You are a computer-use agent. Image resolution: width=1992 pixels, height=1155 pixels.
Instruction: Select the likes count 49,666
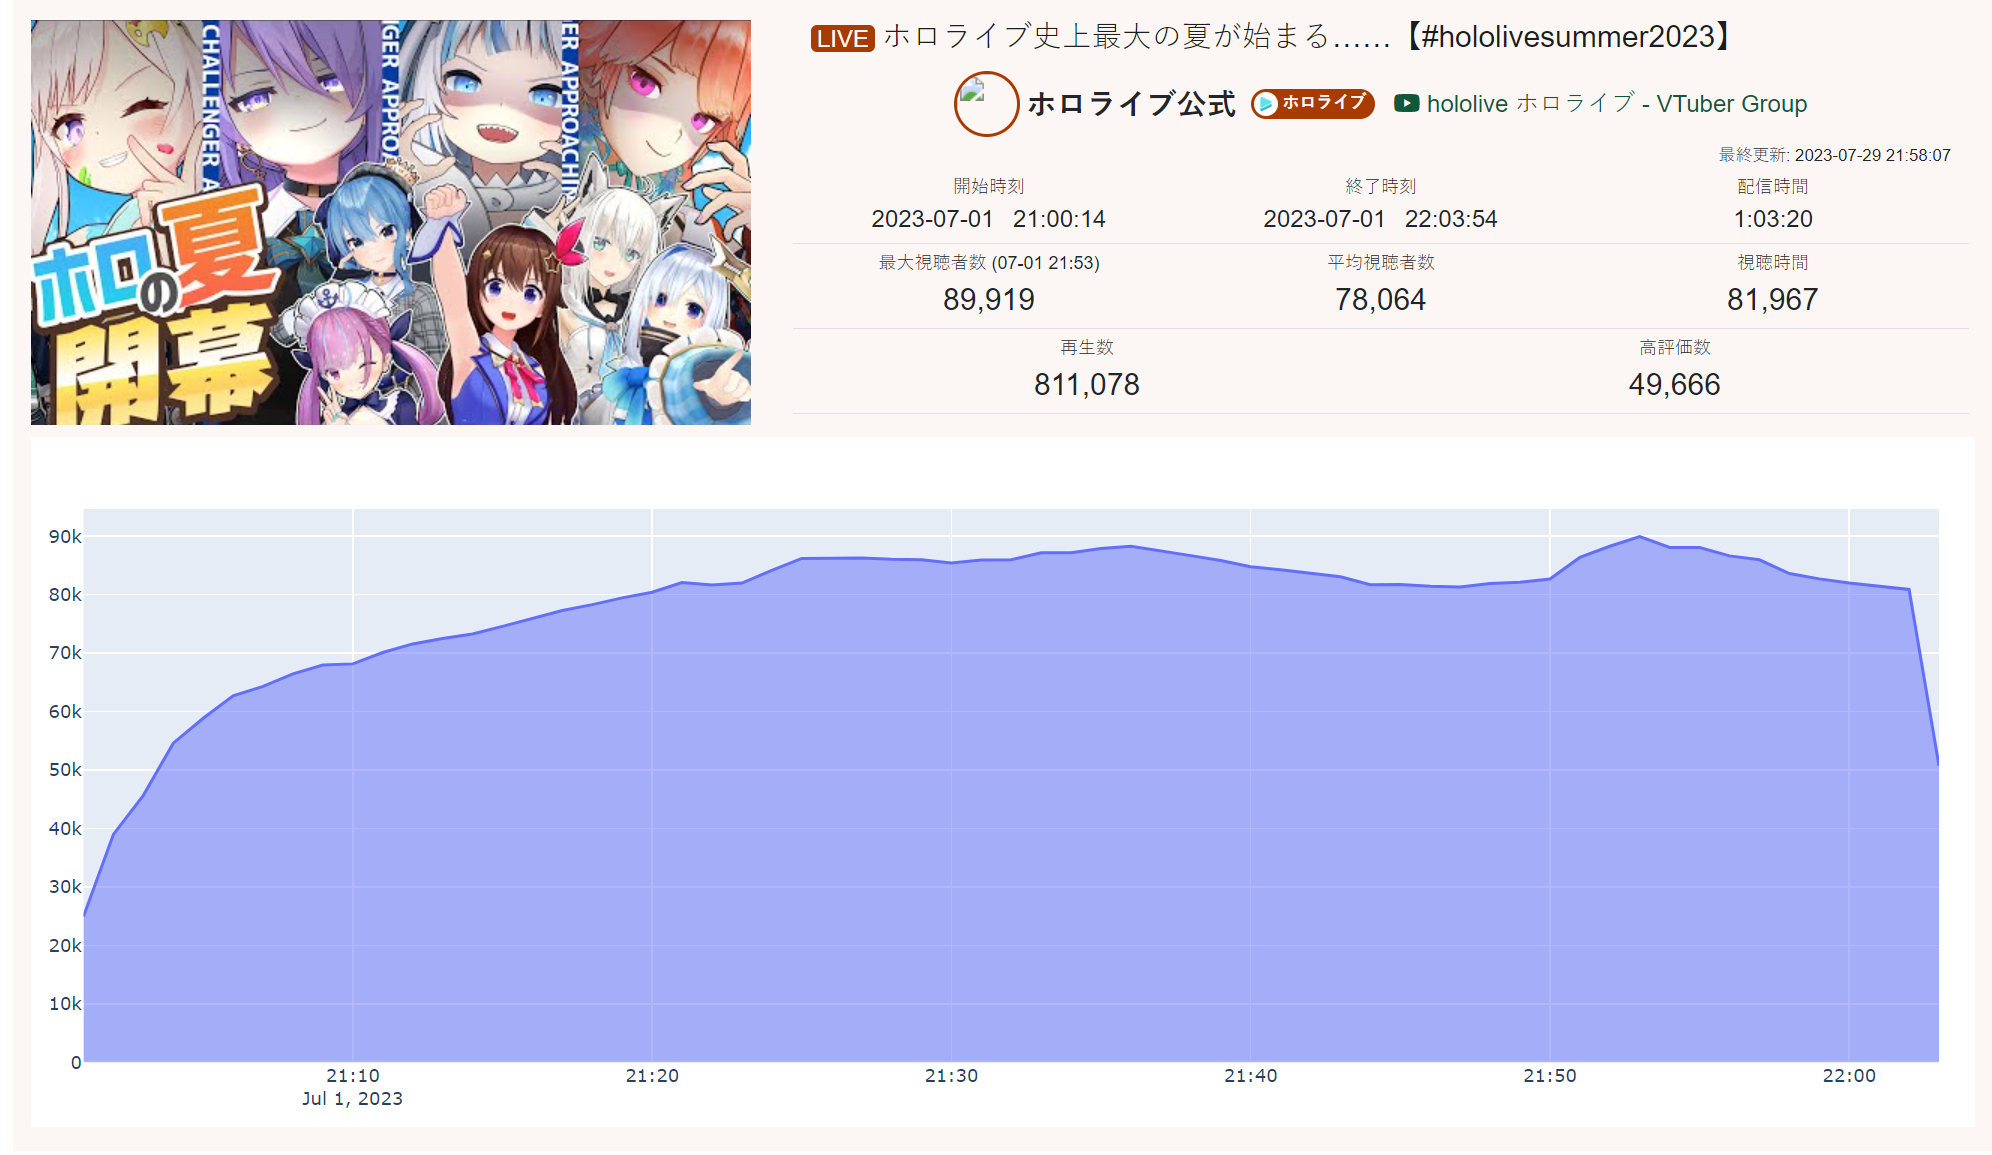pyautogui.click(x=1675, y=385)
